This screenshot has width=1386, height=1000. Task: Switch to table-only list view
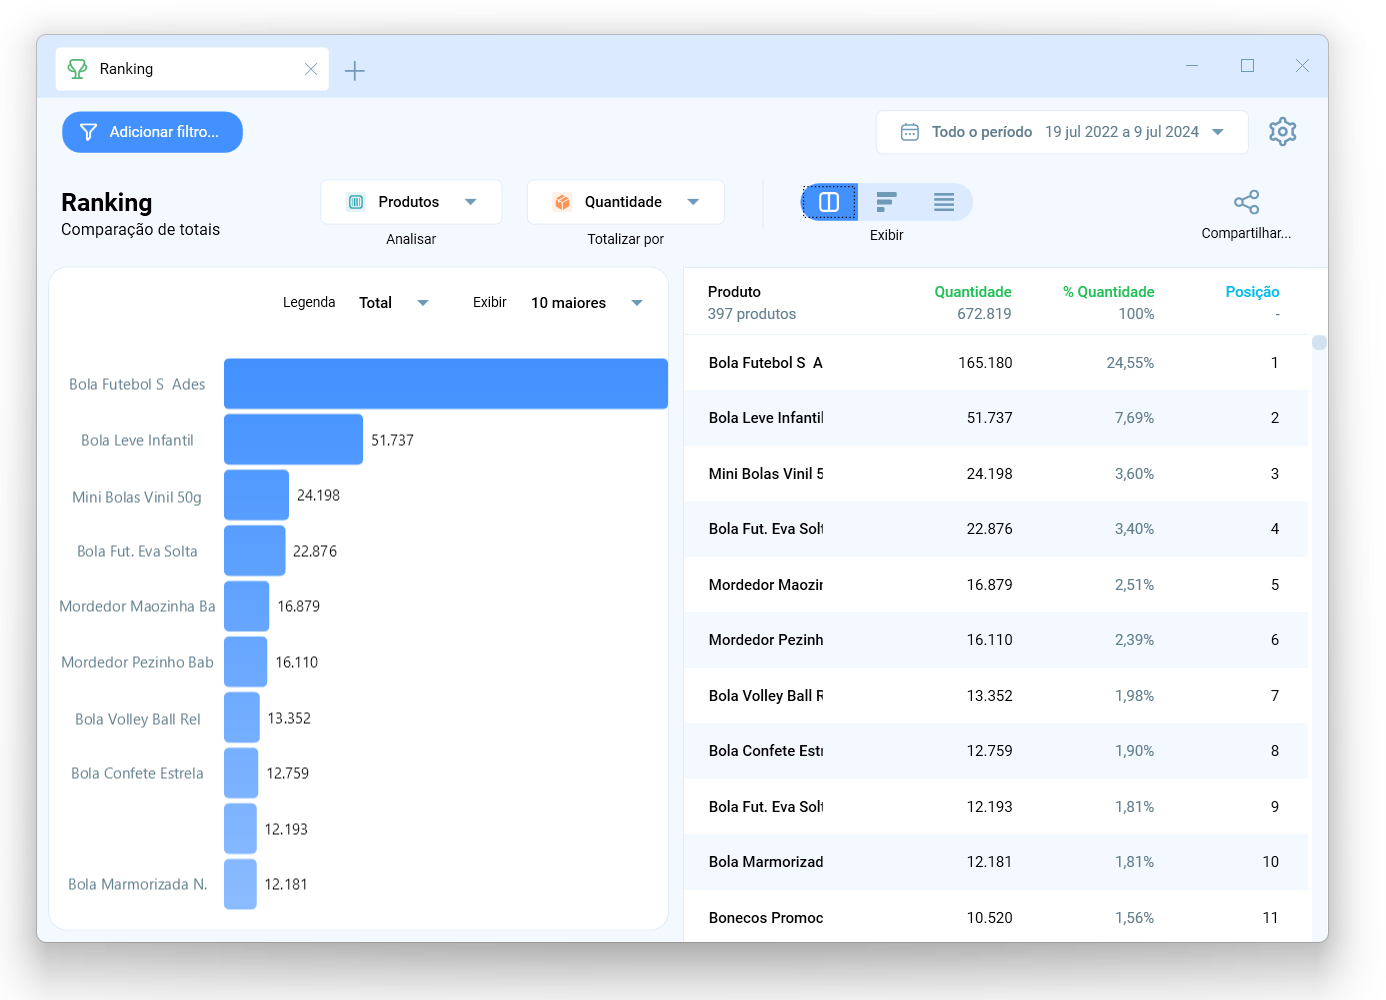click(x=943, y=202)
